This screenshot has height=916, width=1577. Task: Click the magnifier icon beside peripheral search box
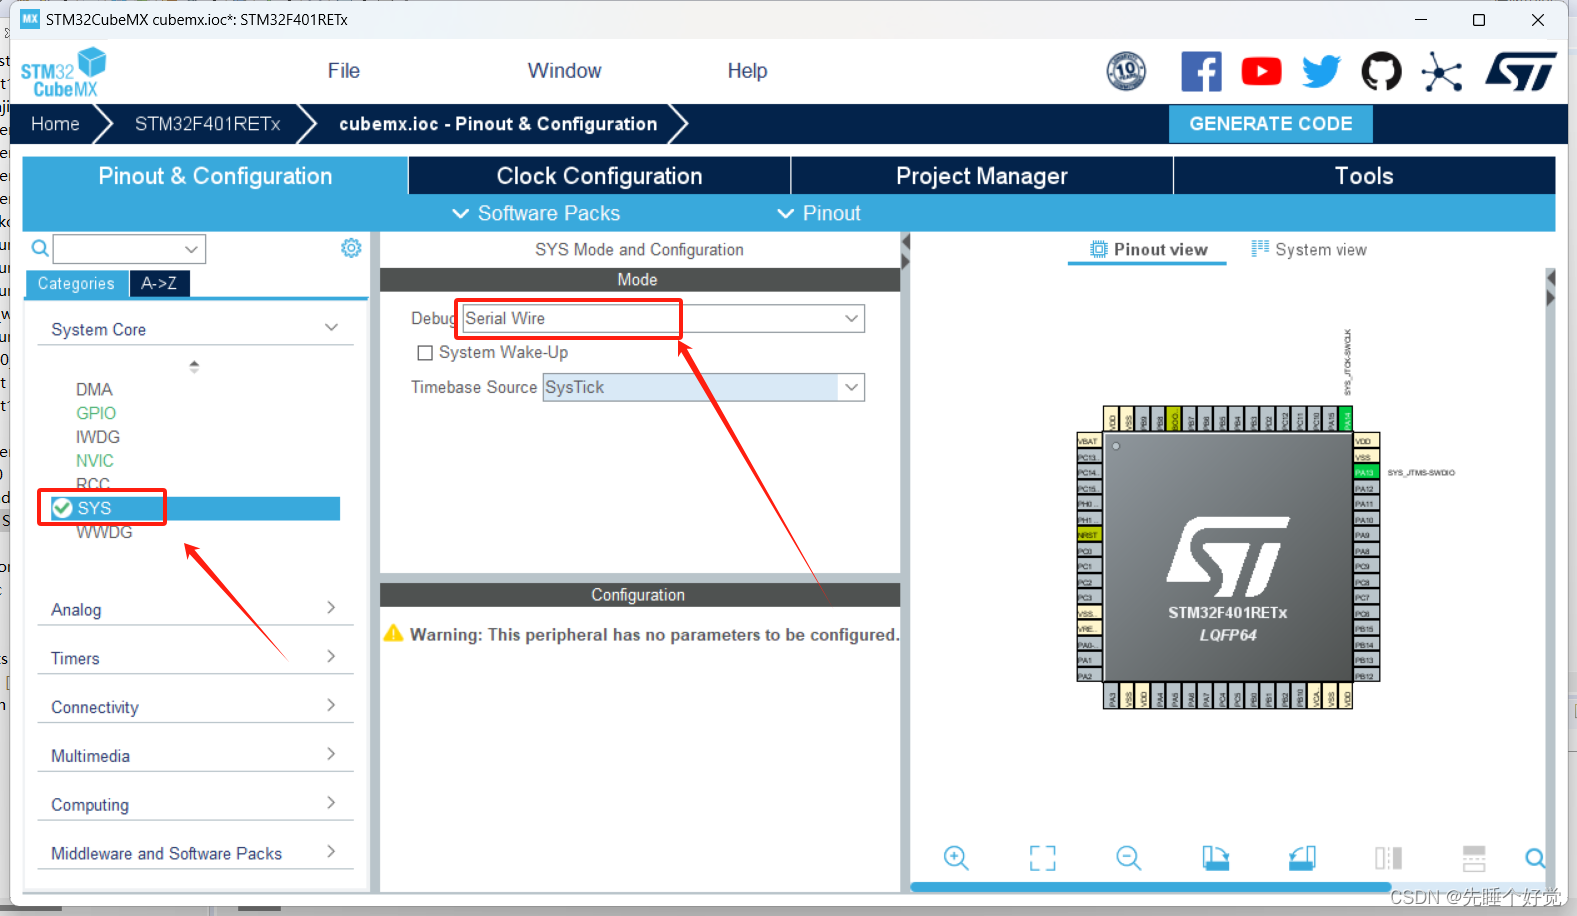40,248
